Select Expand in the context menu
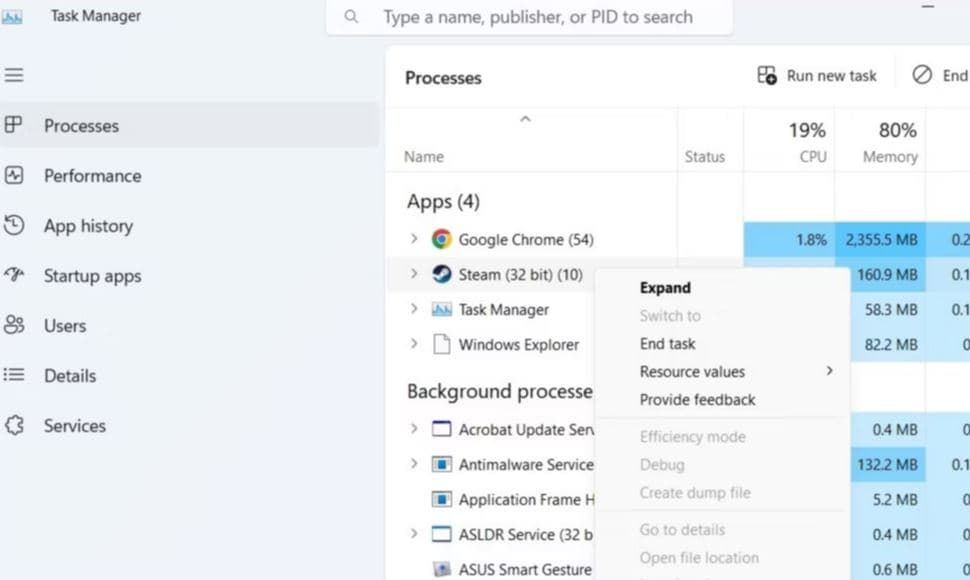This screenshot has height=580, width=970. pyautogui.click(x=665, y=287)
